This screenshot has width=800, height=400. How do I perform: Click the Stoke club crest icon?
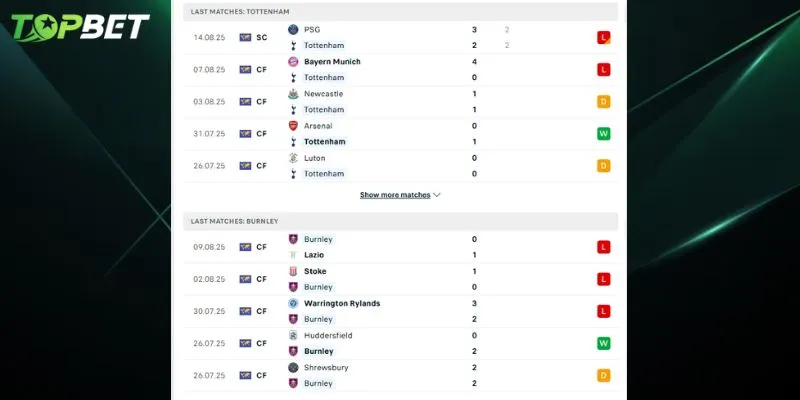click(x=293, y=271)
